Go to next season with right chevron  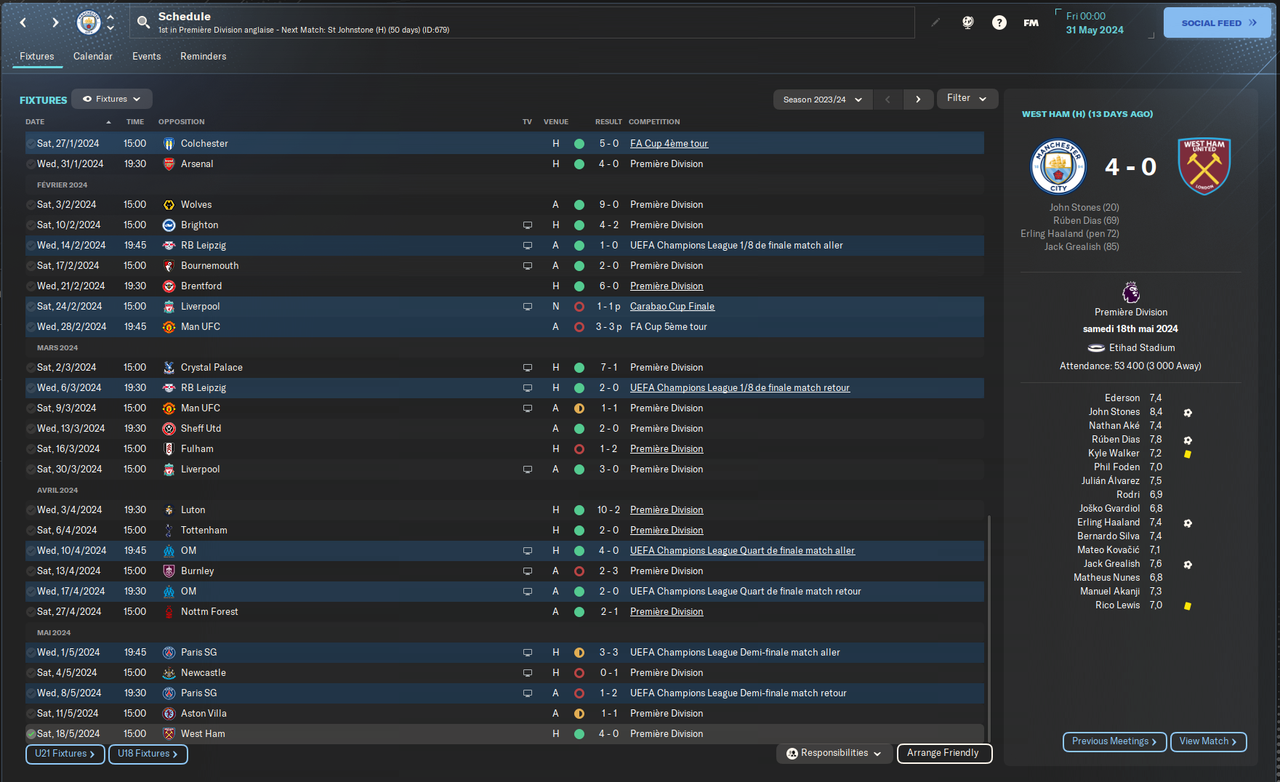tap(918, 99)
